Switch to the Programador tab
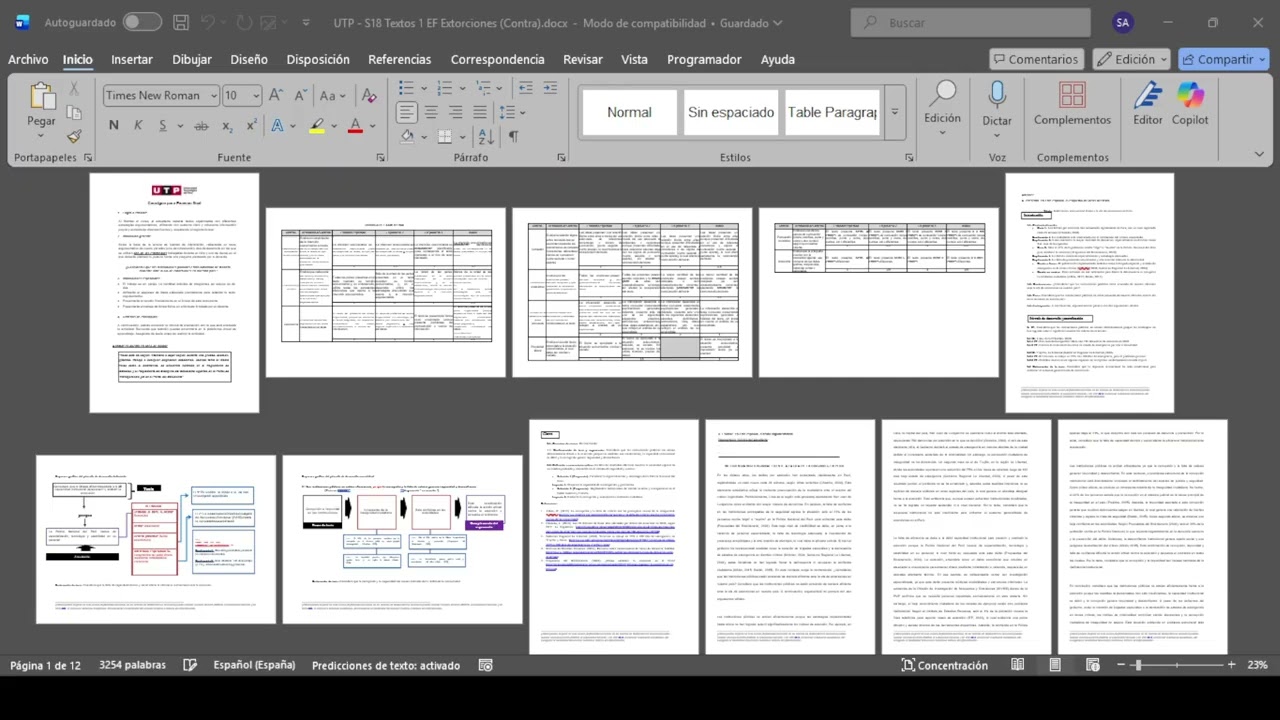The image size is (1280, 720). tap(704, 59)
